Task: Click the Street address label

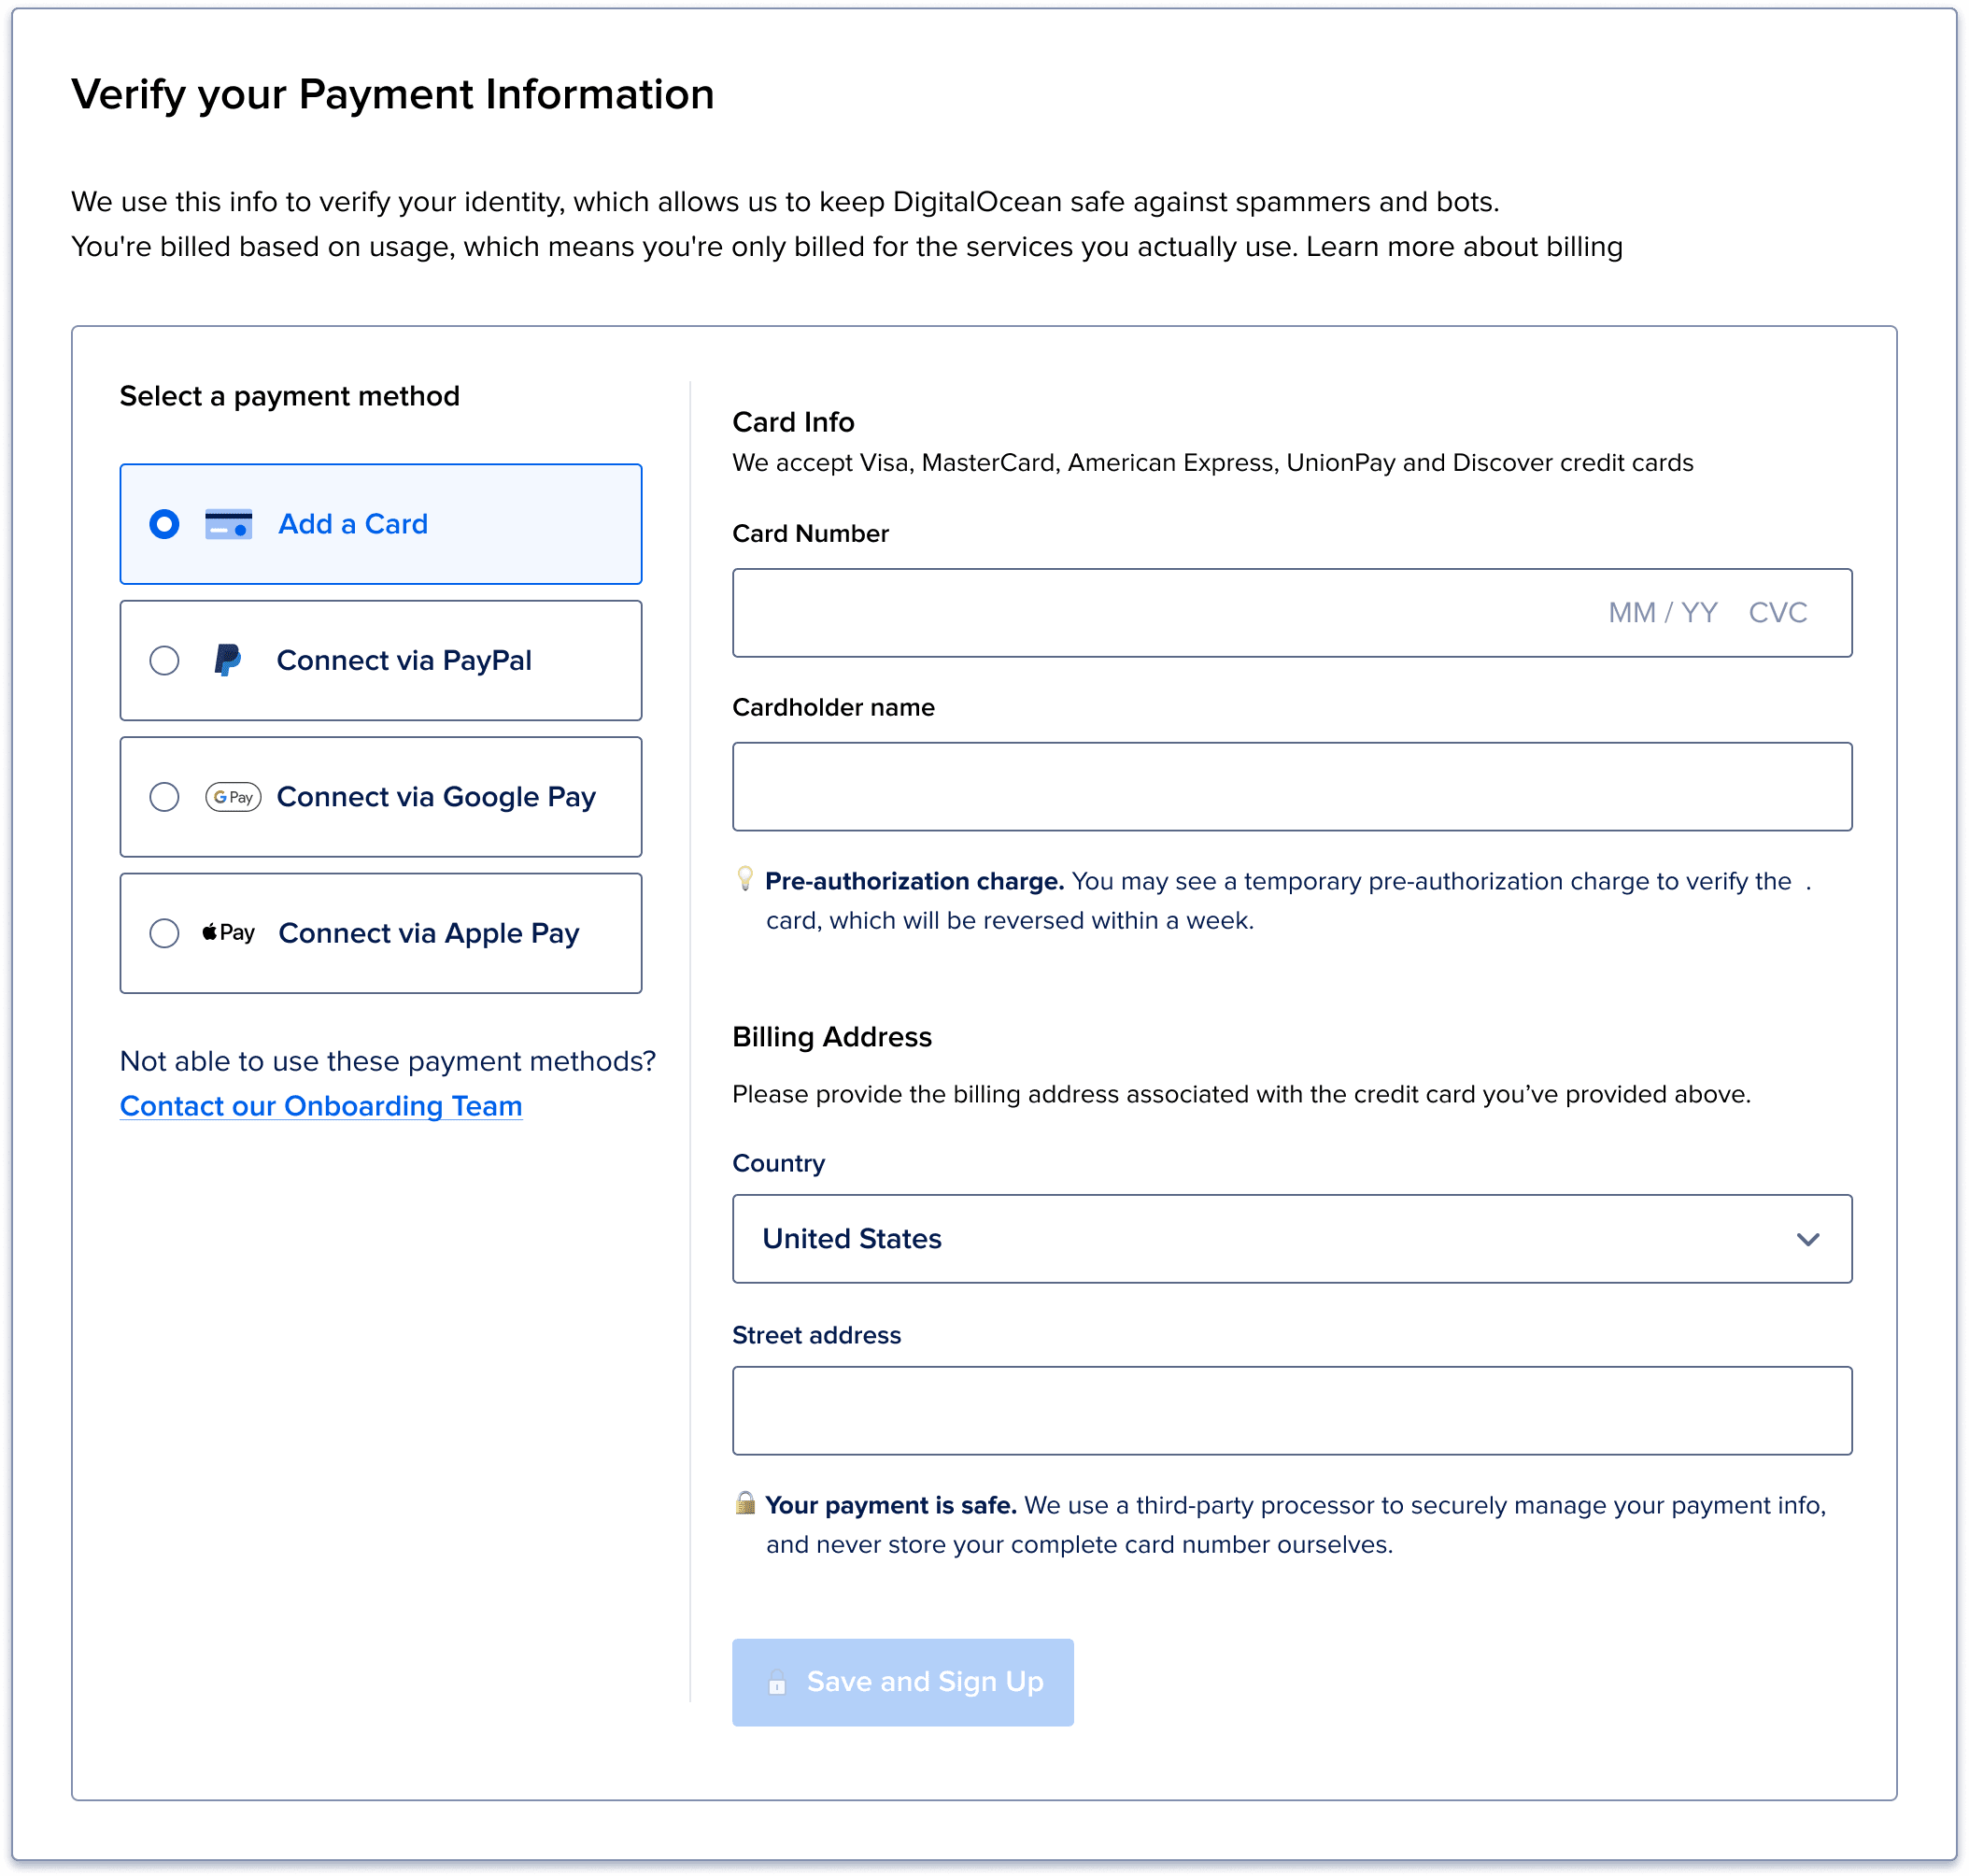Action: pos(816,1336)
